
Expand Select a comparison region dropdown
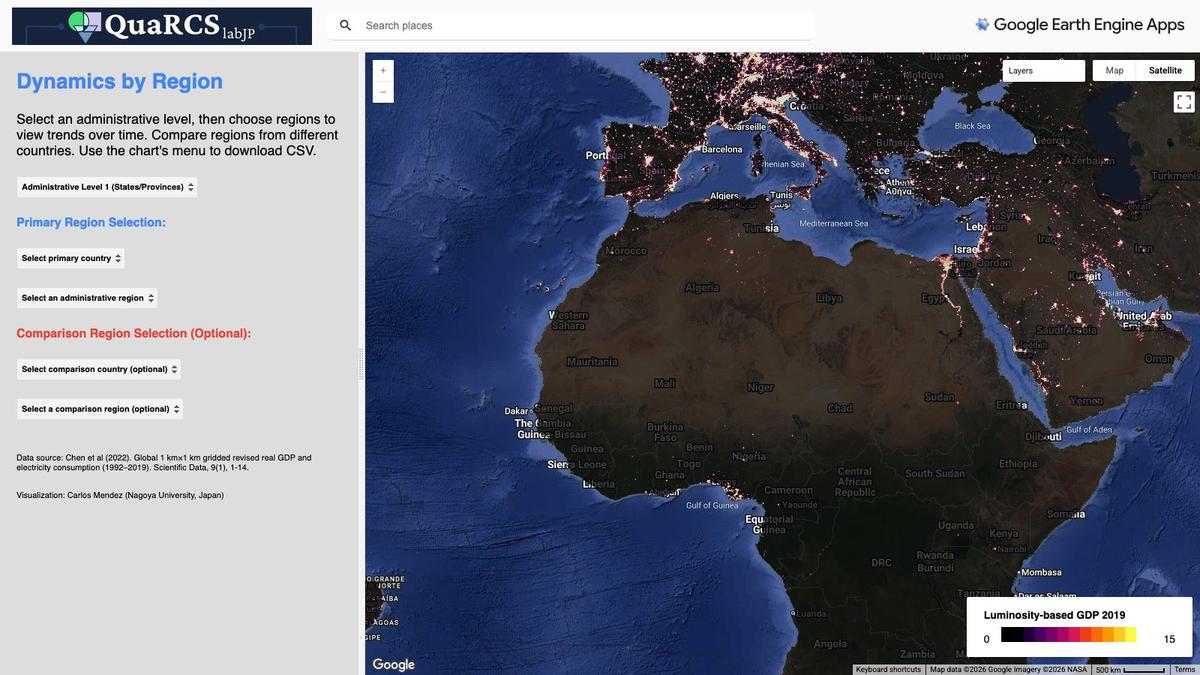[100, 409]
